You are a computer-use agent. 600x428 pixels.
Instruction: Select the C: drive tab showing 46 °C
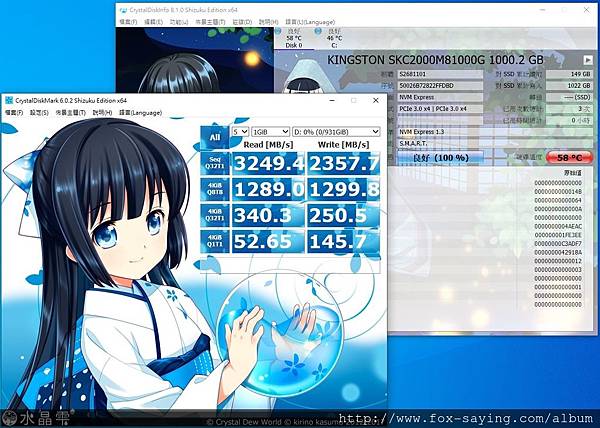334,38
